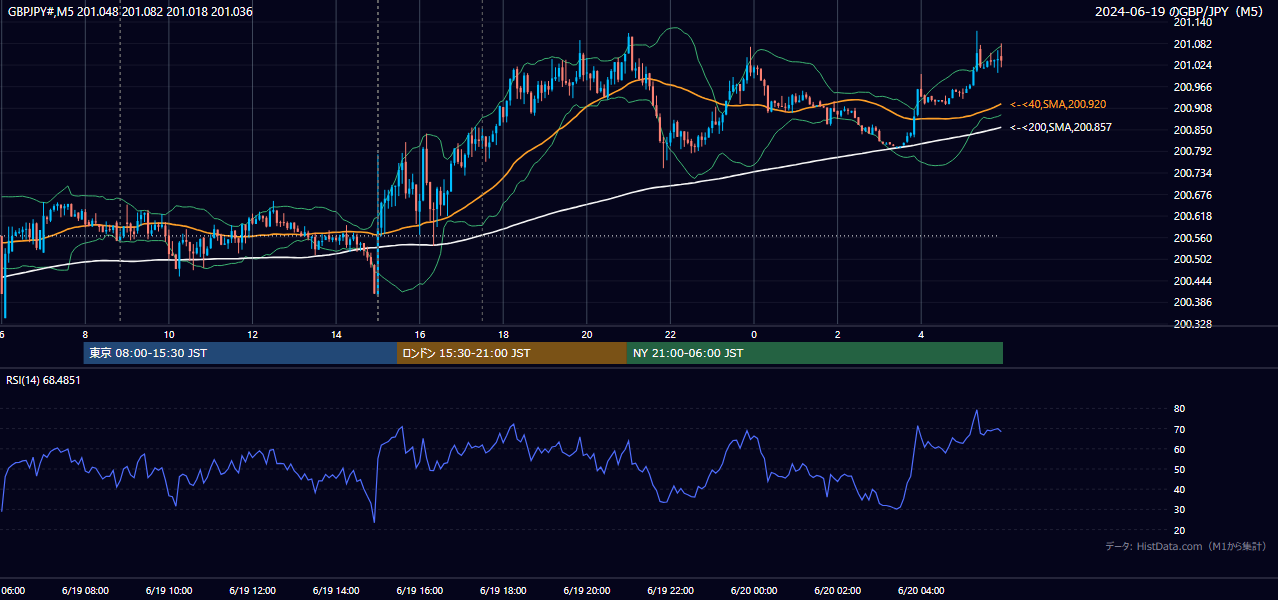Image resolution: width=1278 pixels, height=600 pixels.
Task: Click the 40,SMA,200.920 indicator label
Action: pyautogui.click(x=1058, y=104)
